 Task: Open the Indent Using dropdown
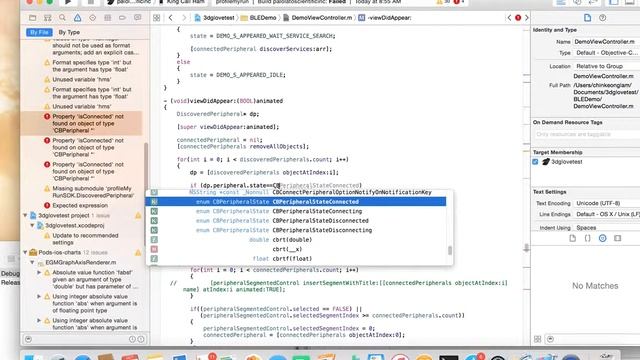tap(607, 228)
